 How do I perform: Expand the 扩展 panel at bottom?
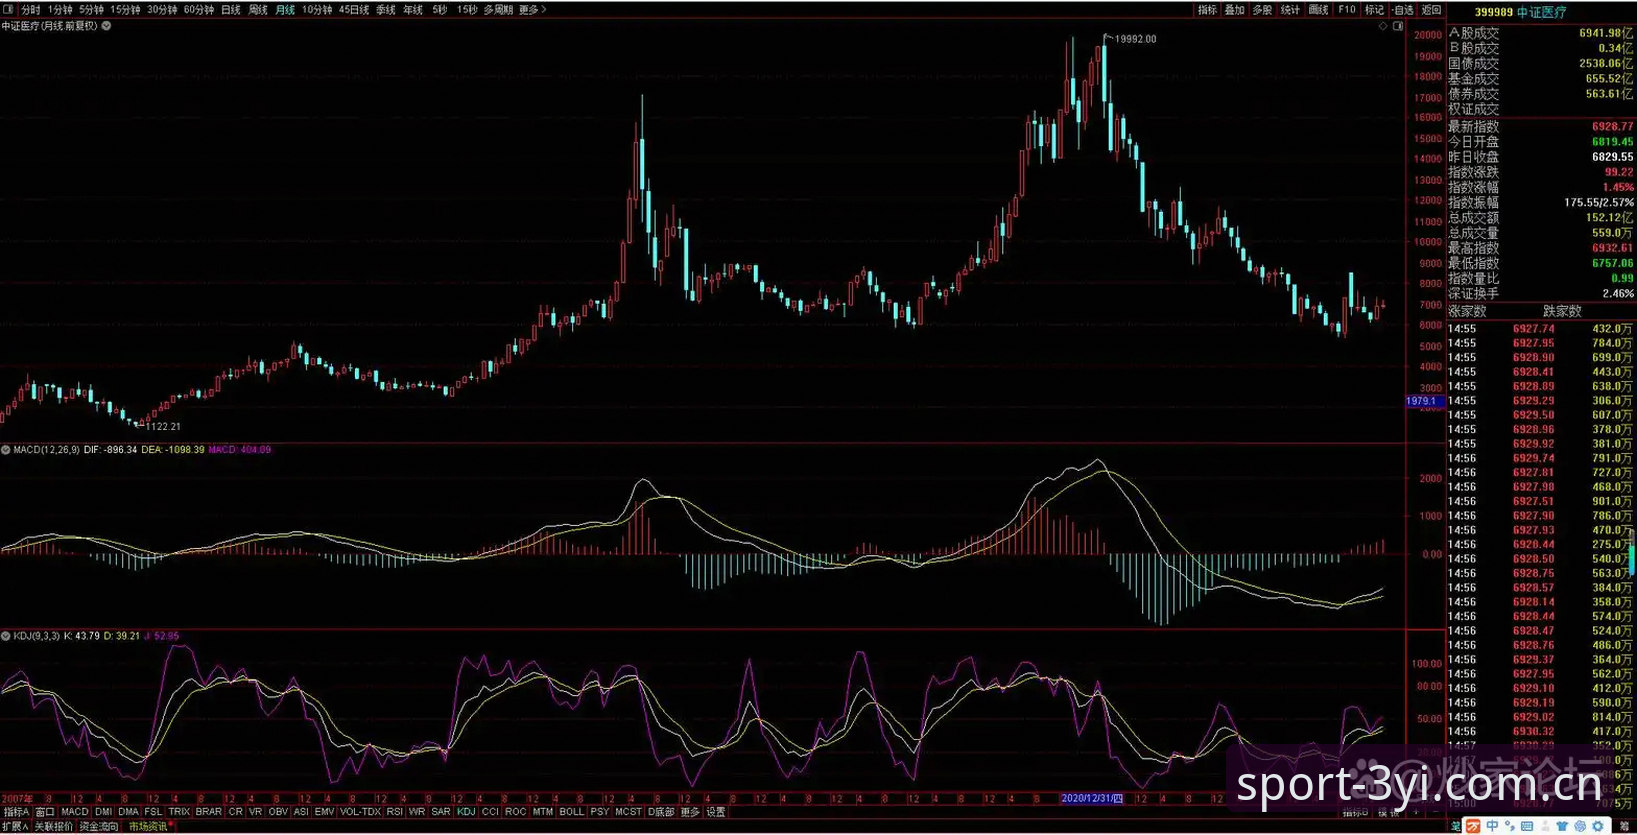[15, 826]
